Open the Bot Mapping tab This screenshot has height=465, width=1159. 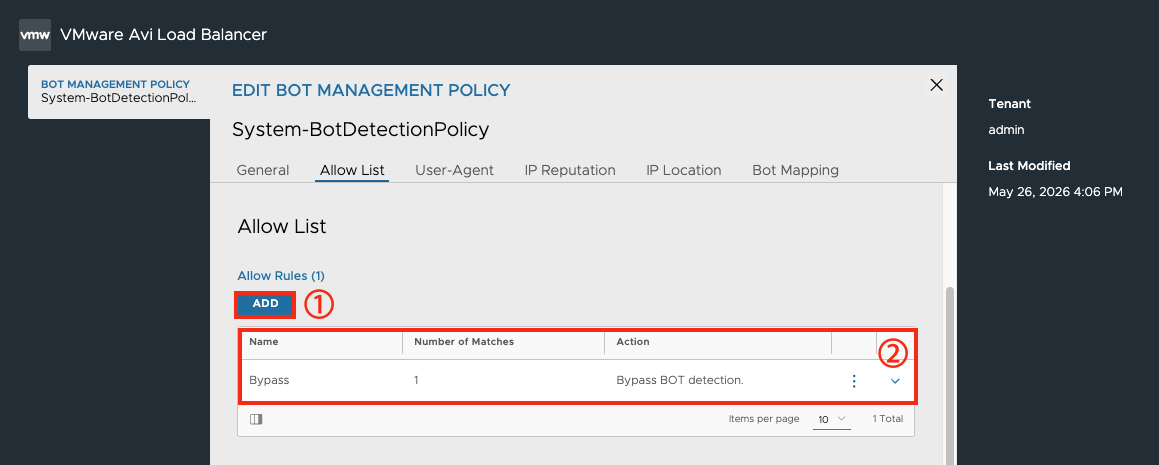(x=795, y=170)
